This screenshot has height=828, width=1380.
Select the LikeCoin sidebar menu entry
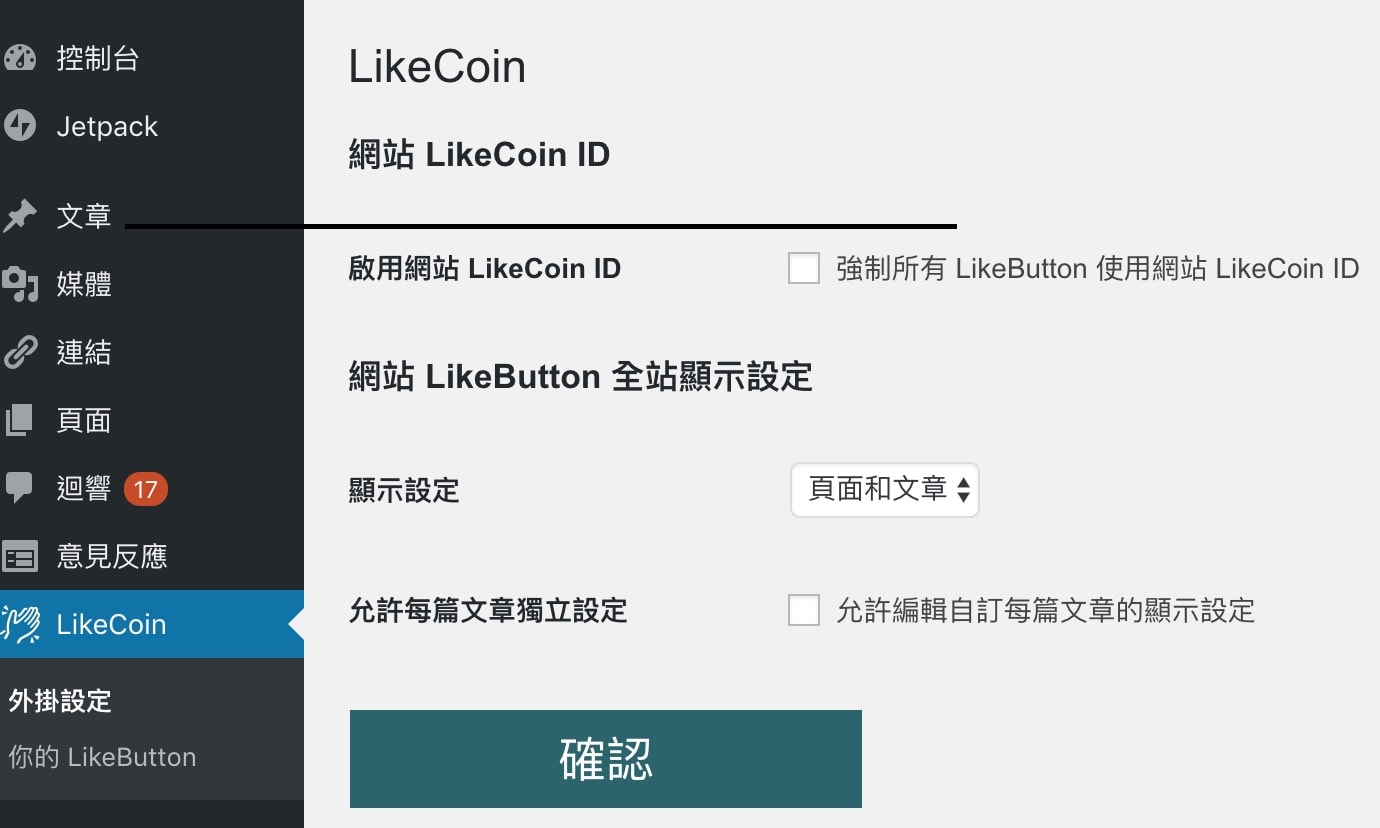[x=111, y=625]
